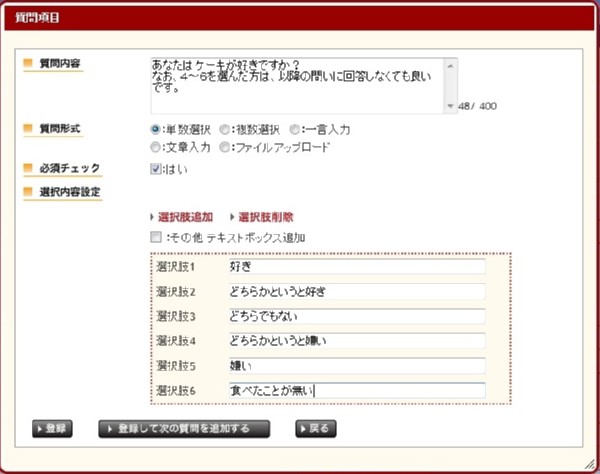Click the 選択肢1 input field
The height and width of the screenshot is (474, 600).
point(355,267)
